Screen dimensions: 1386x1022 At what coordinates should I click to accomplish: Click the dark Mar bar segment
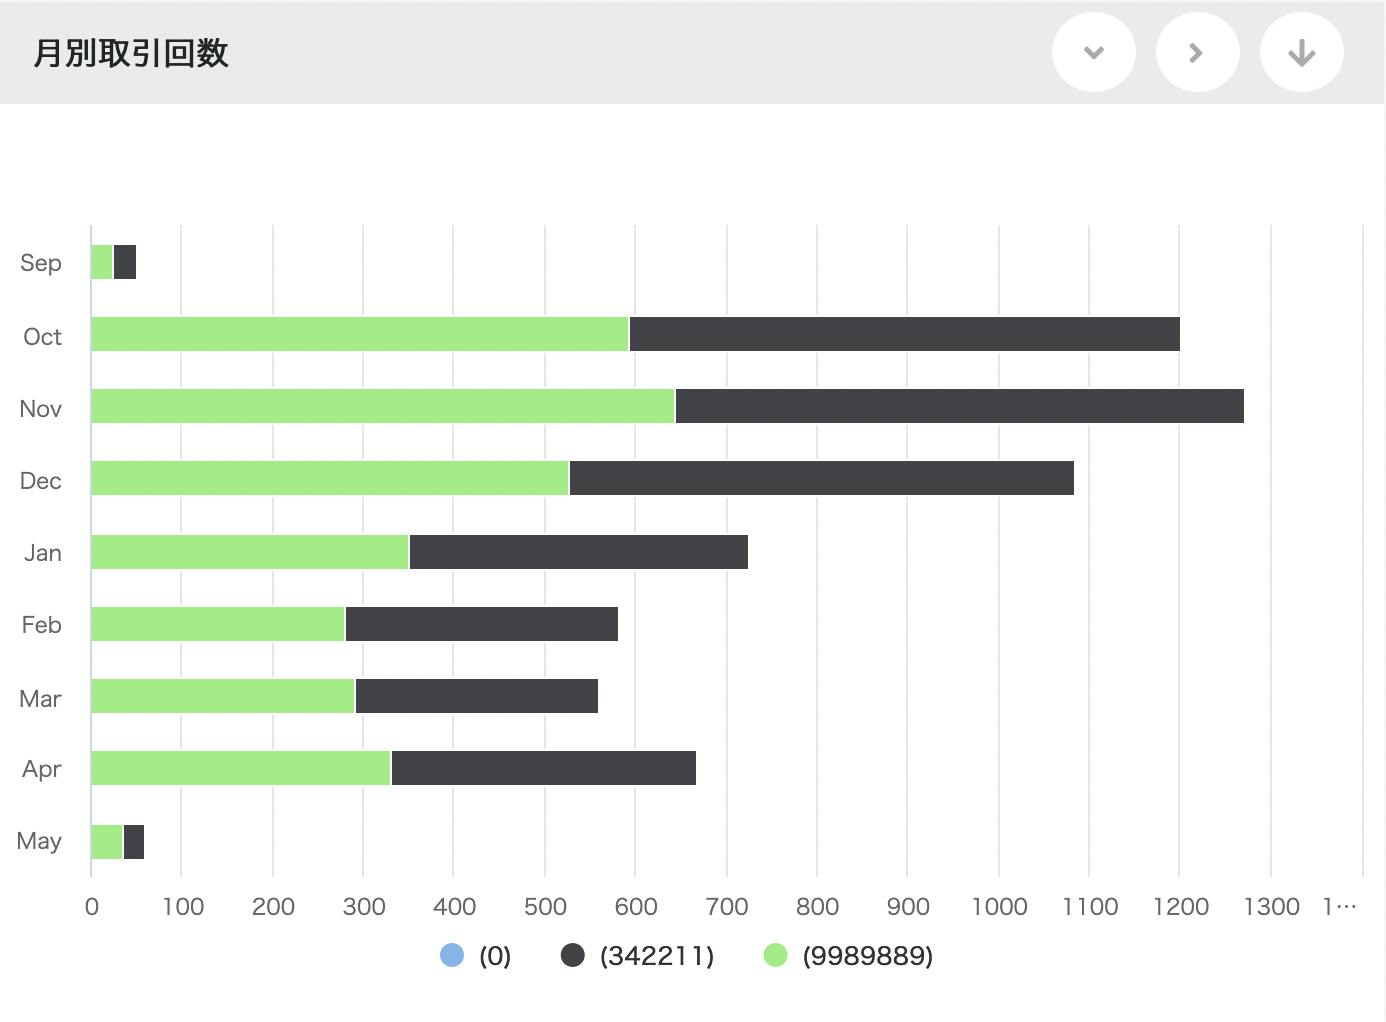(x=476, y=696)
